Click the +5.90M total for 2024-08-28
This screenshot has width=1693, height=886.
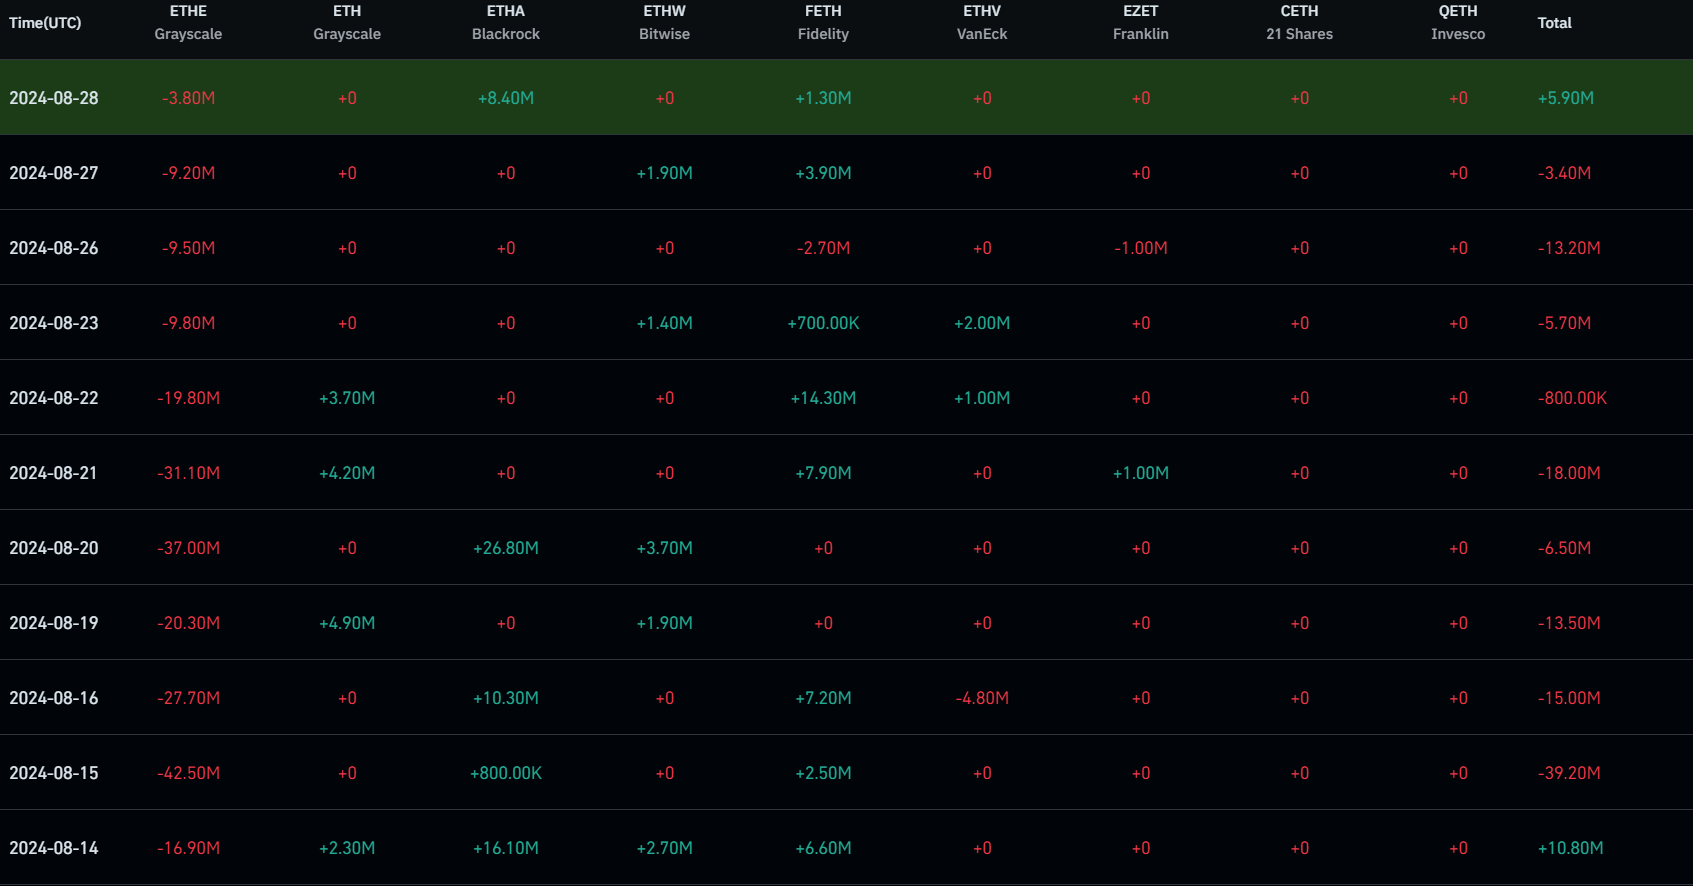[x=1565, y=98]
